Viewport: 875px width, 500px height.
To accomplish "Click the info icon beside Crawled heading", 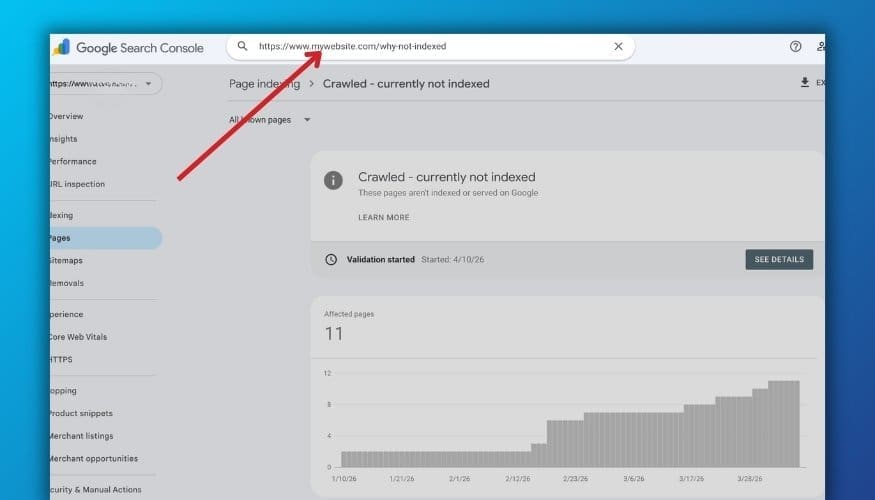I will click(333, 180).
